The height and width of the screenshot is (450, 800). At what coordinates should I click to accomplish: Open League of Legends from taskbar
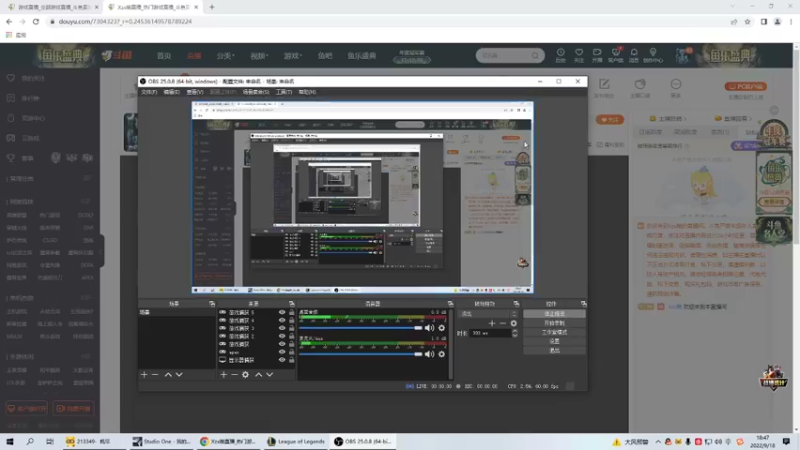296,442
